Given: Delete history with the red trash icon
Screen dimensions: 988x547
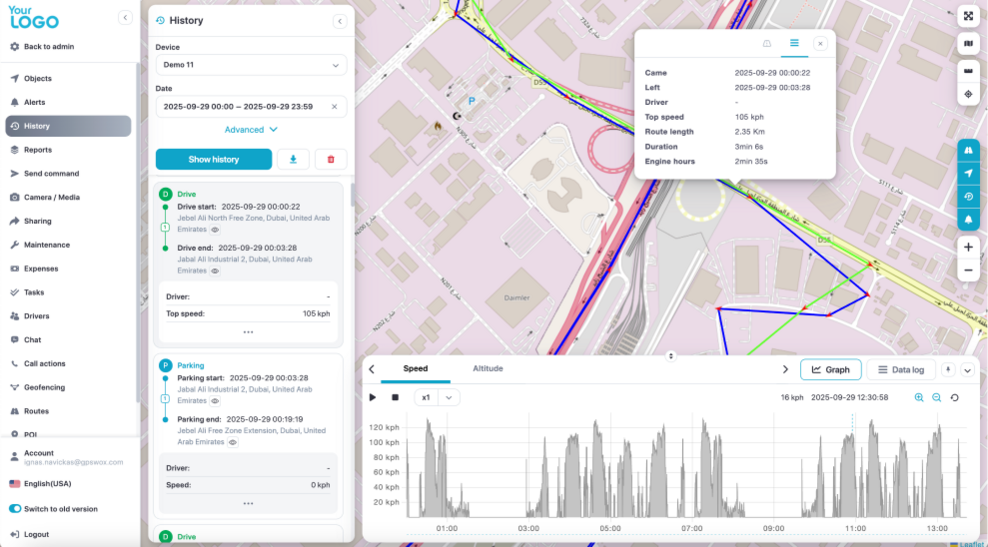Looking at the screenshot, I should tap(331, 159).
